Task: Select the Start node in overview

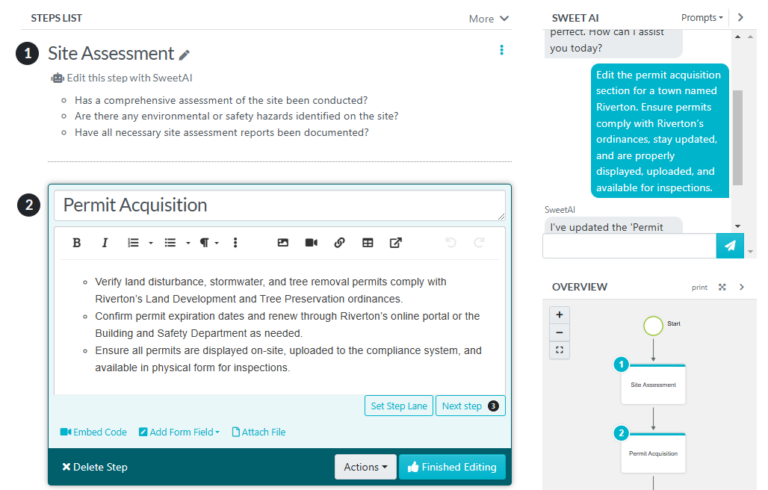Action: point(653,325)
